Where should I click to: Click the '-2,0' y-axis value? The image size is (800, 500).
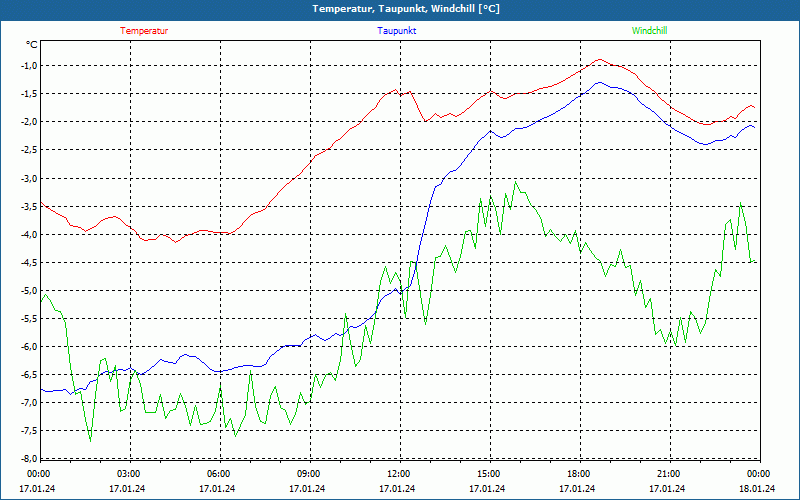click(x=29, y=121)
